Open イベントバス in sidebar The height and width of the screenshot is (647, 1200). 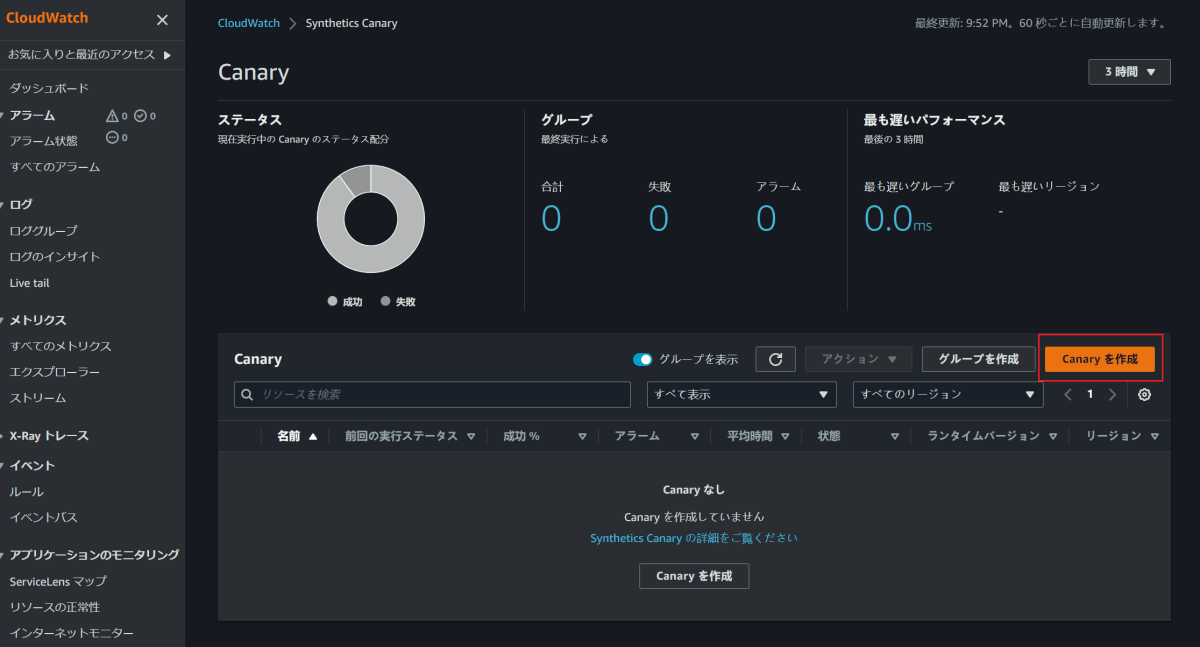[x=43, y=517]
